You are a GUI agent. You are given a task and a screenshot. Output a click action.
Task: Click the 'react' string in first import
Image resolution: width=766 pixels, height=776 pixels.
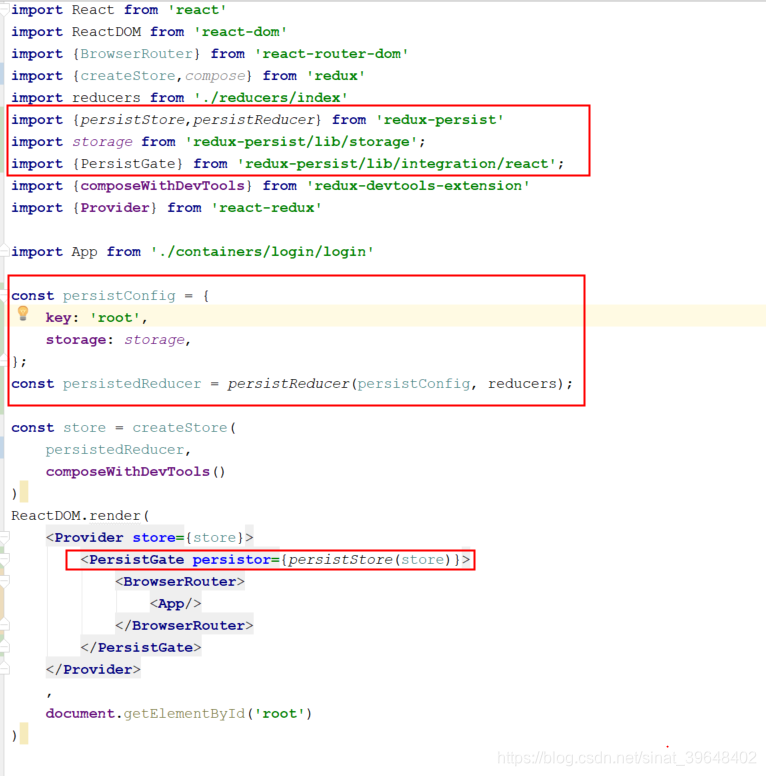197,10
